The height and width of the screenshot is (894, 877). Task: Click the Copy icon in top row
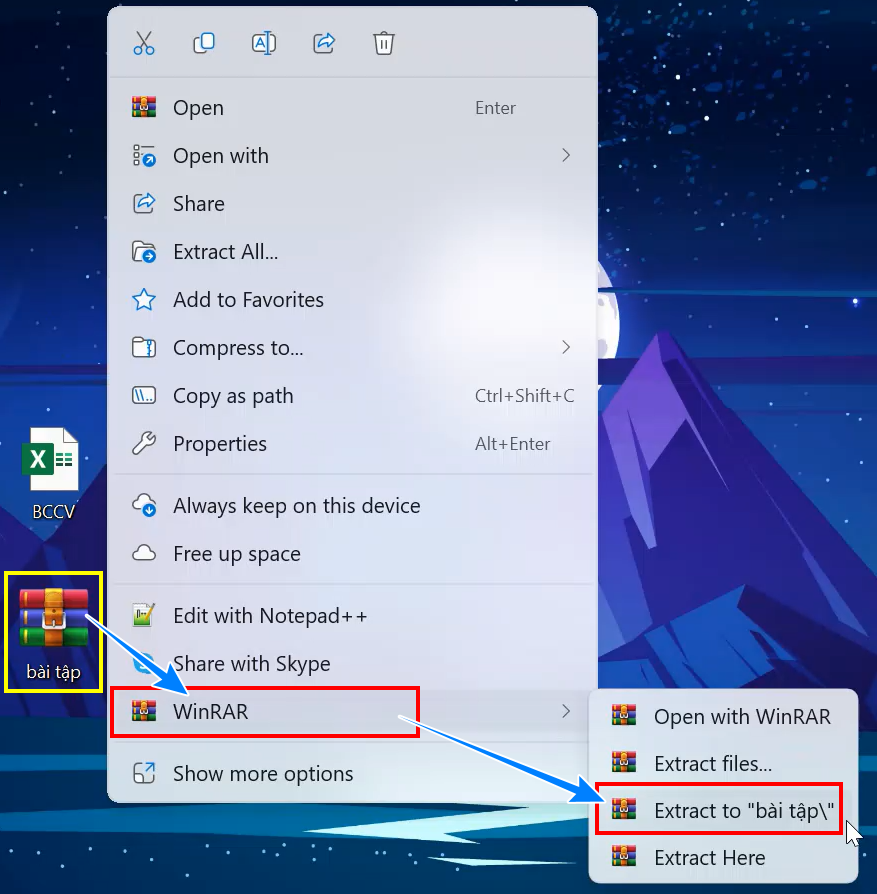tap(204, 43)
